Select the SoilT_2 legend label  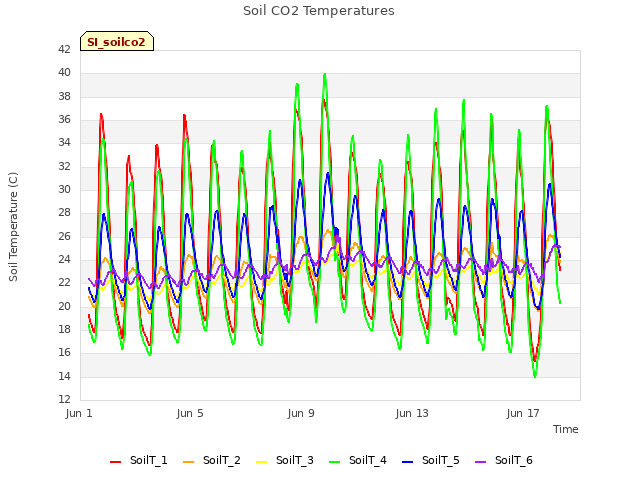point(222,460)
